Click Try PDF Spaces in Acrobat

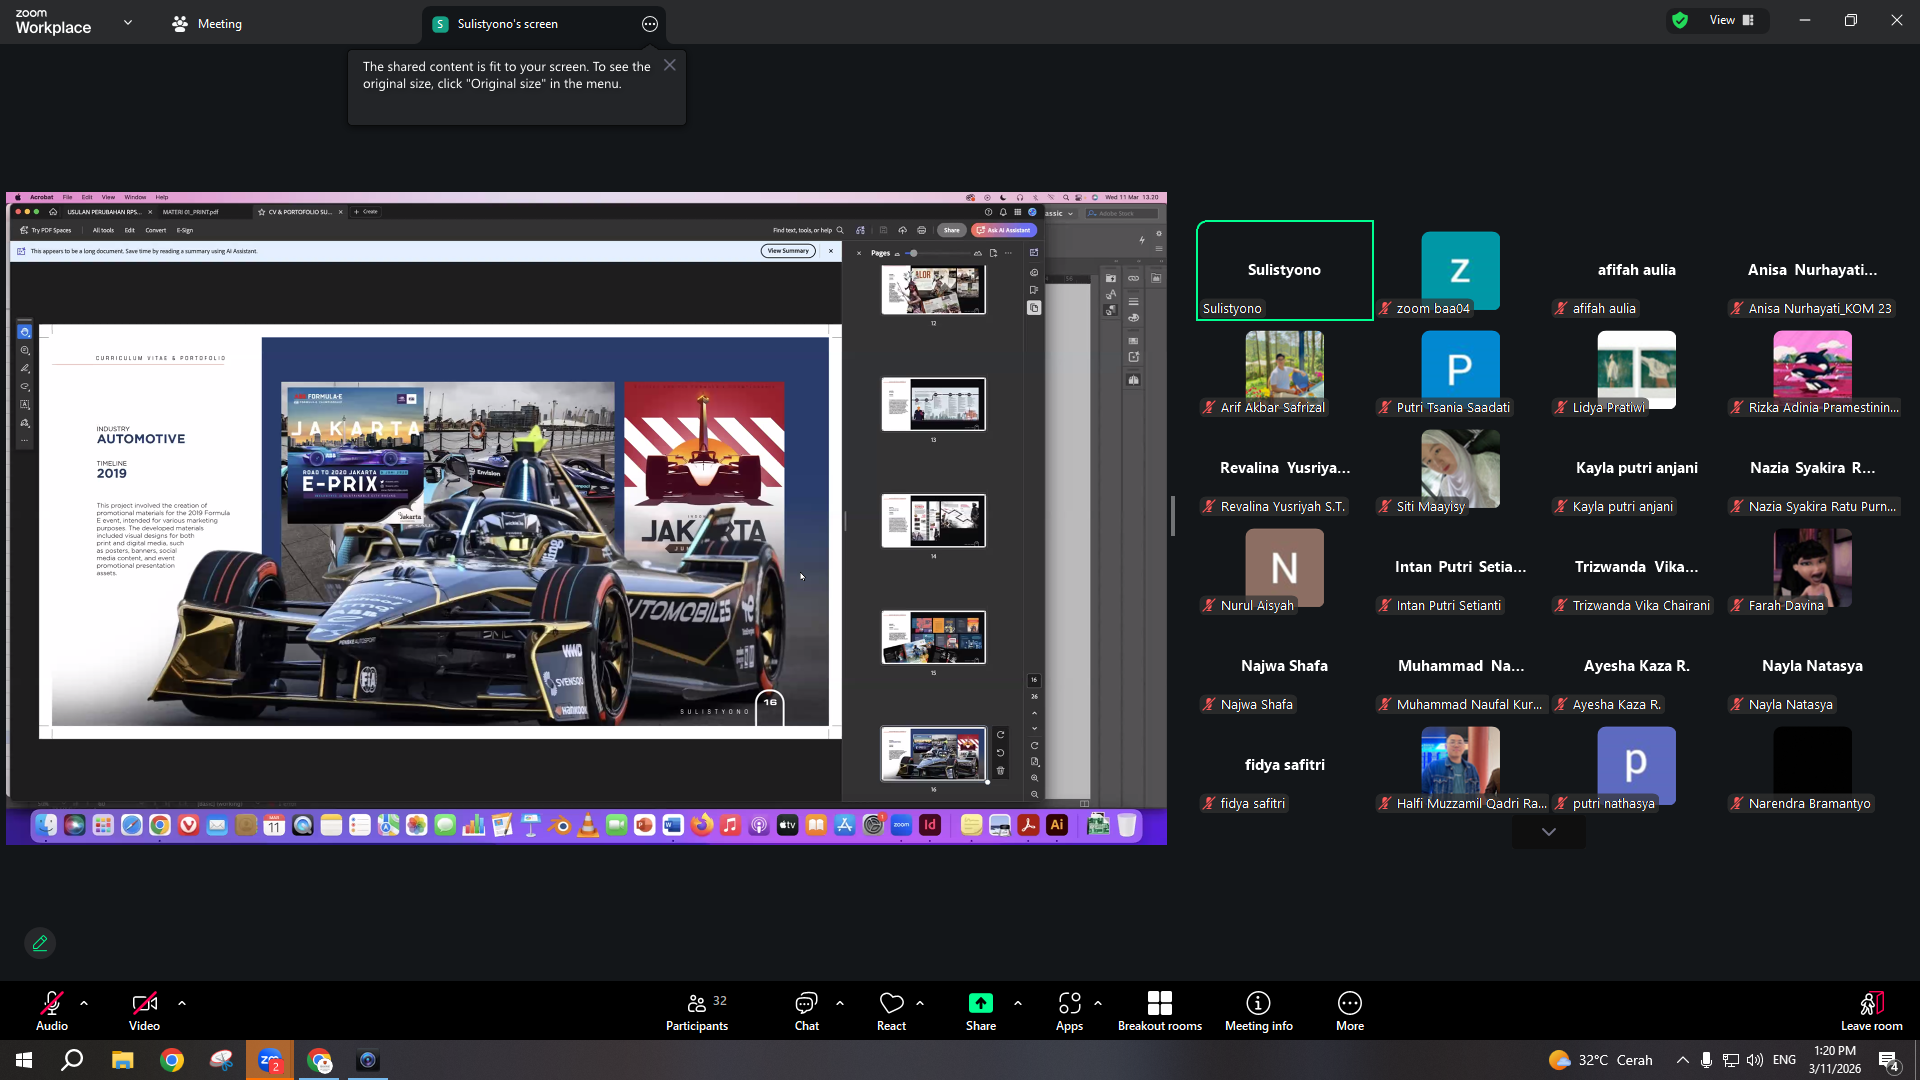[x=46, y=230]
